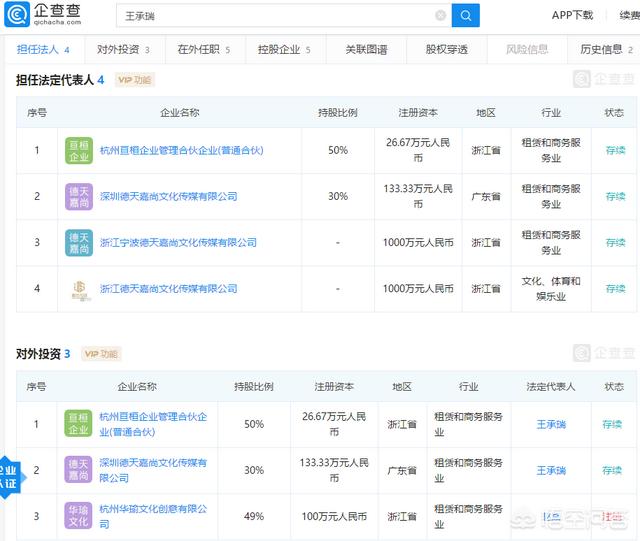Click the teal 德天嘉尚 logo for the Ningbo company
The height and width of the screenshot is (541, 640).
79,243
